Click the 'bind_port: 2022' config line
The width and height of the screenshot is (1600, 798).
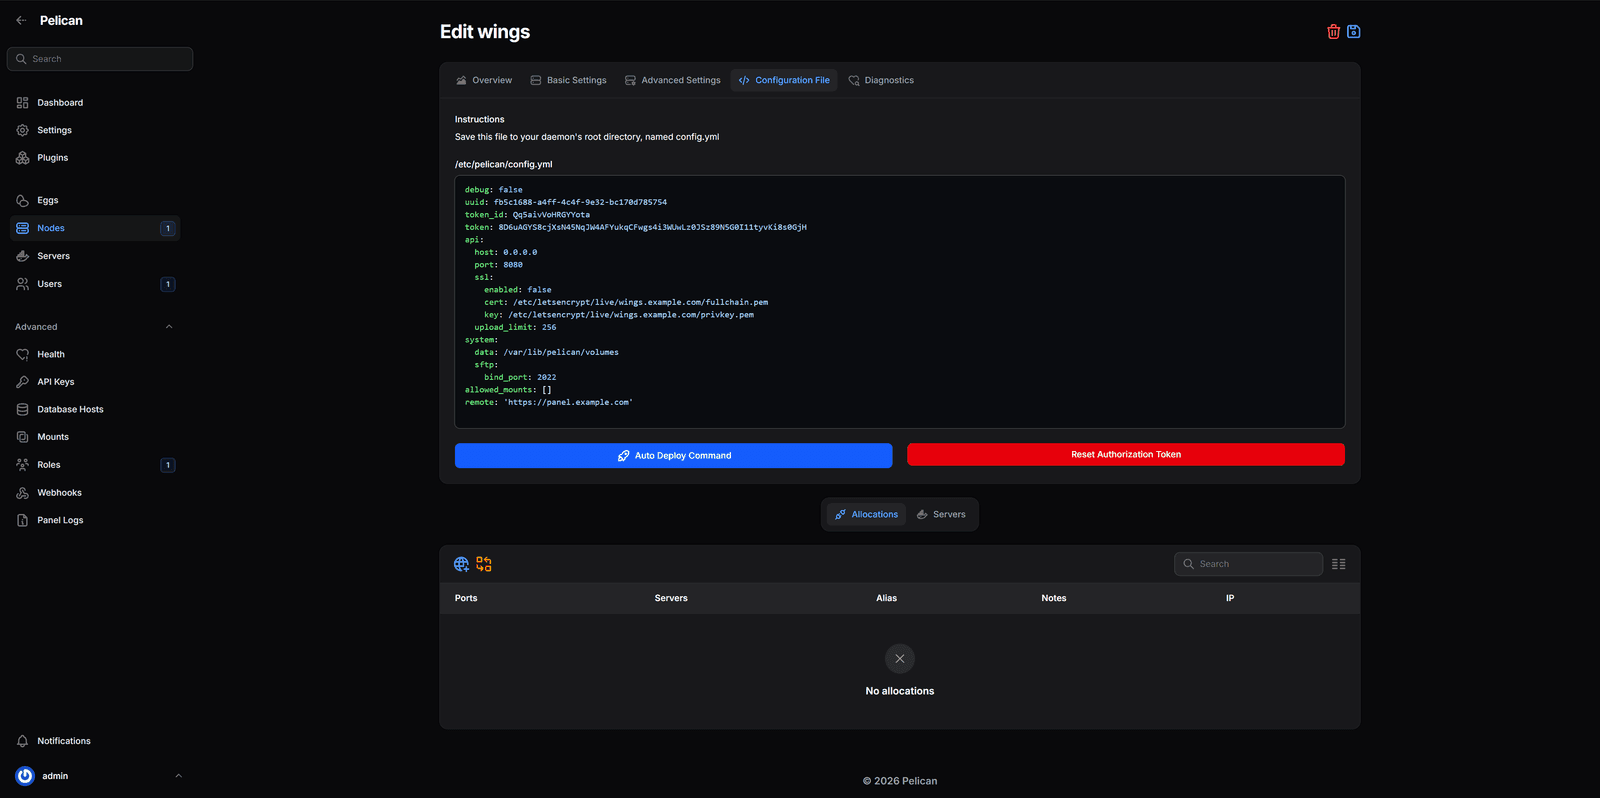pyautogui.click(x=520, y=377)
